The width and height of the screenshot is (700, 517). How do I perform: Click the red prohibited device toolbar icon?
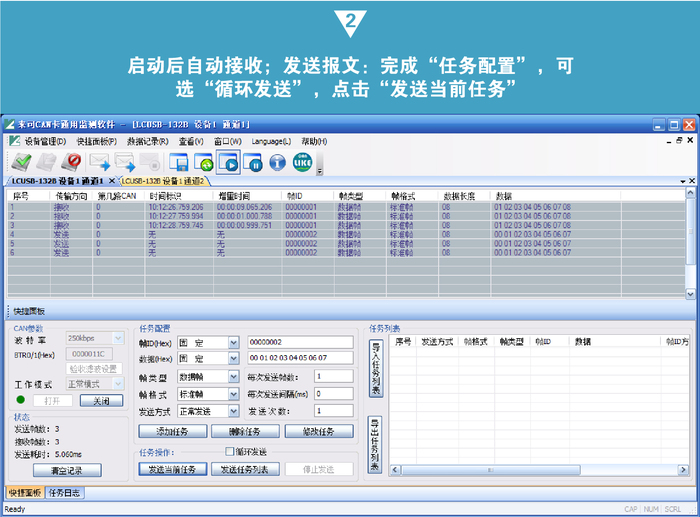pos(71,162)
